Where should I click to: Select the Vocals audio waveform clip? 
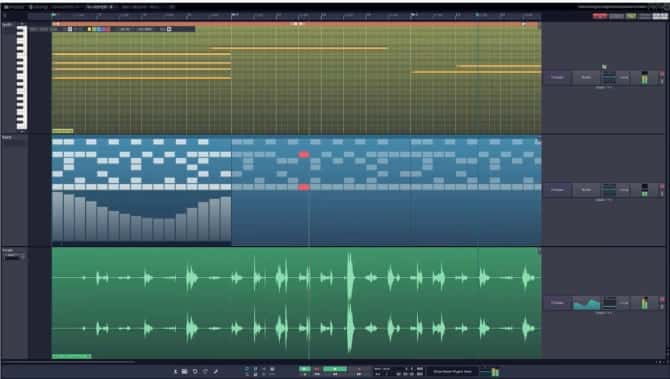(297, 303)
